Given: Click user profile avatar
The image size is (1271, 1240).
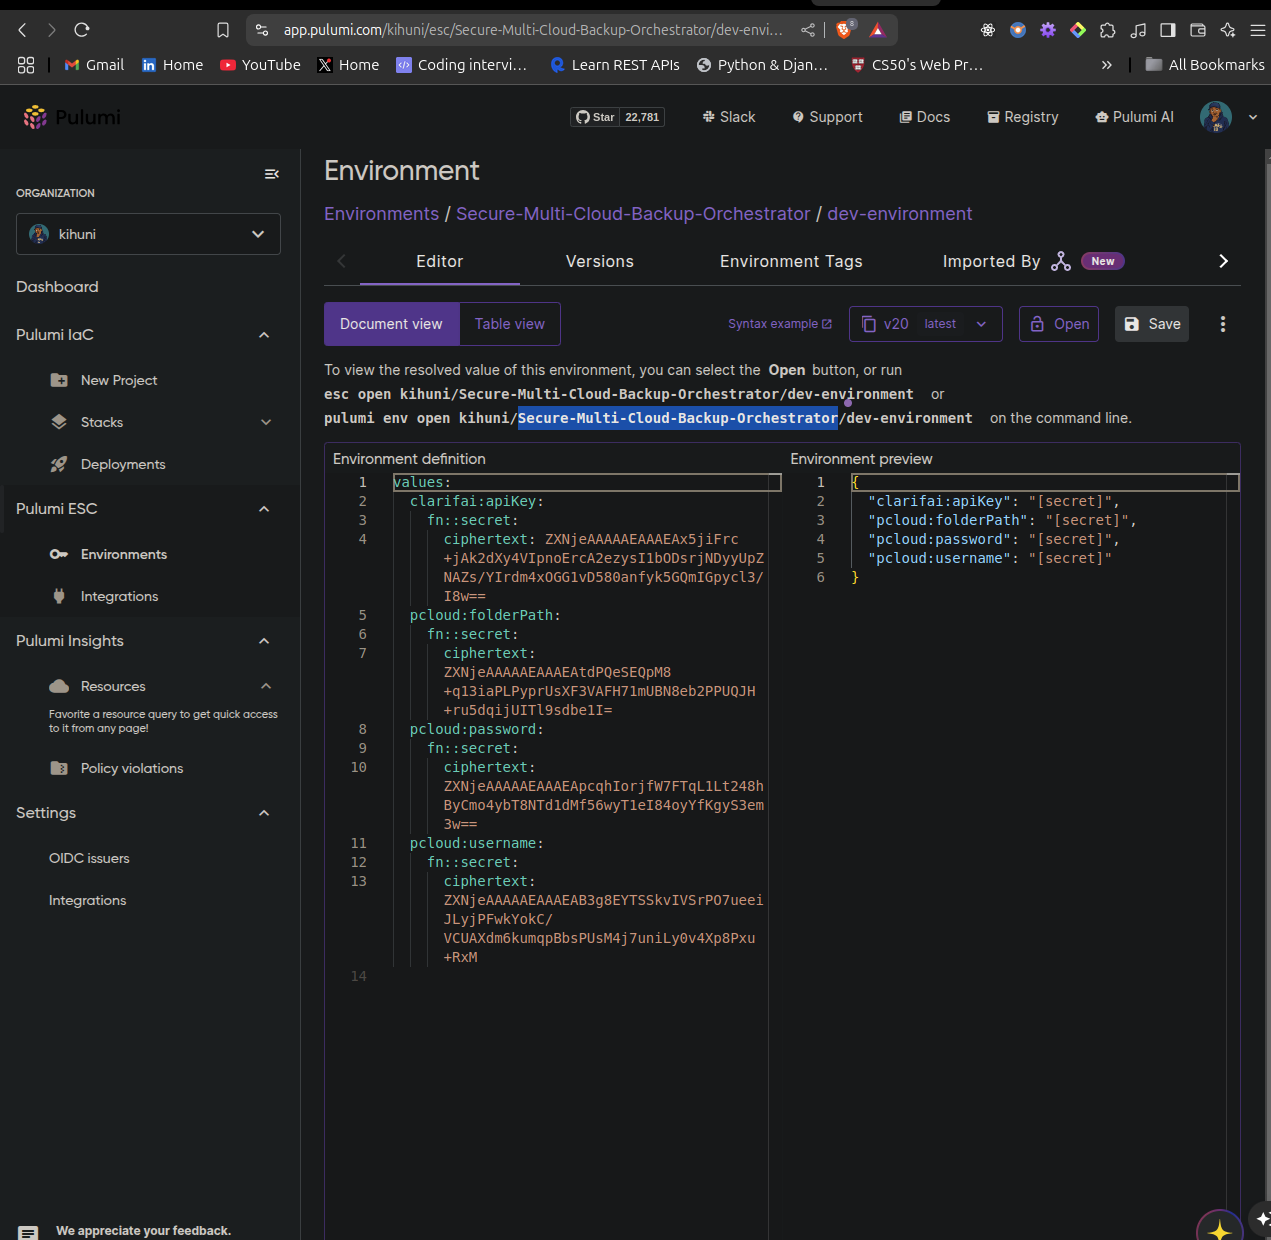Looking at the screenshot, I should pos(1216,117).
